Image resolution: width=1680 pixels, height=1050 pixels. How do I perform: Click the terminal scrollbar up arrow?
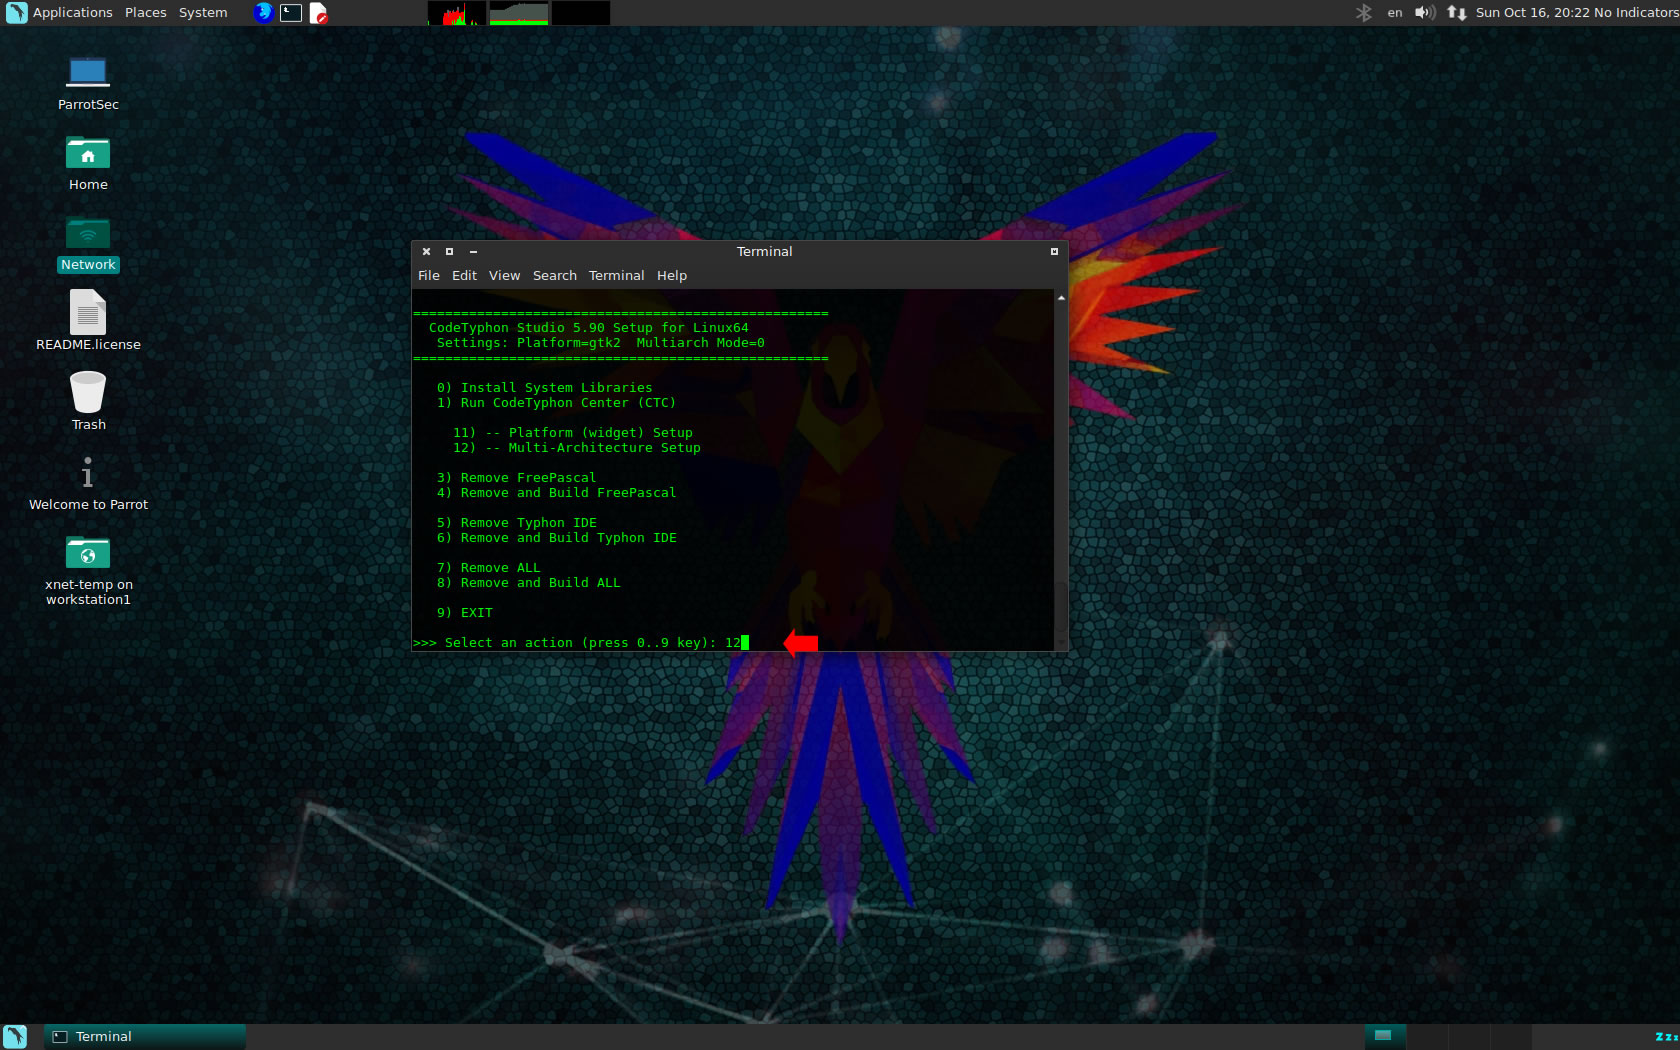pyautogui.click(x=1061, y=297)
